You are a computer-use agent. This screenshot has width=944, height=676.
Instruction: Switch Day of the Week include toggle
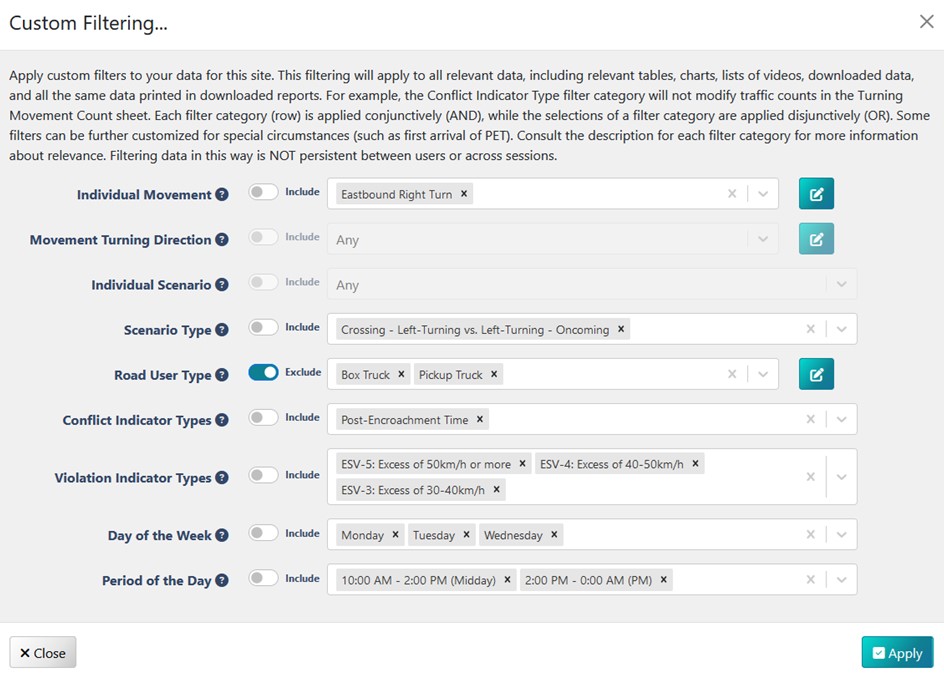[x=263, y=534]
